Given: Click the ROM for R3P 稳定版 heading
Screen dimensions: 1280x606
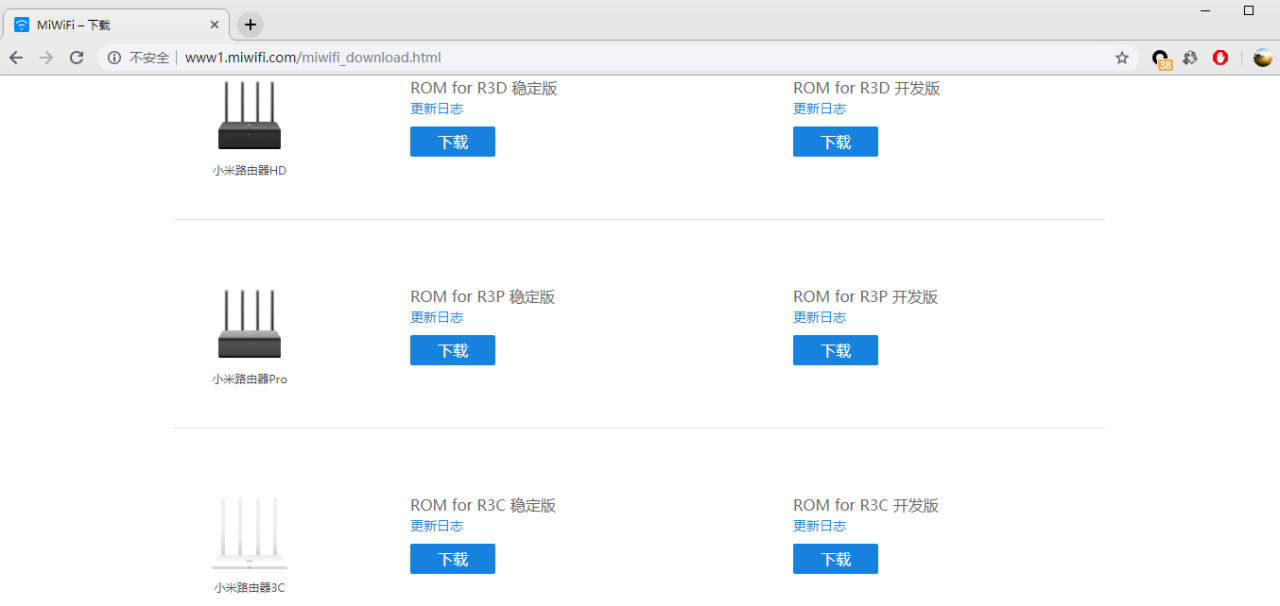Looking at the screenshot, I should (482, 297).
